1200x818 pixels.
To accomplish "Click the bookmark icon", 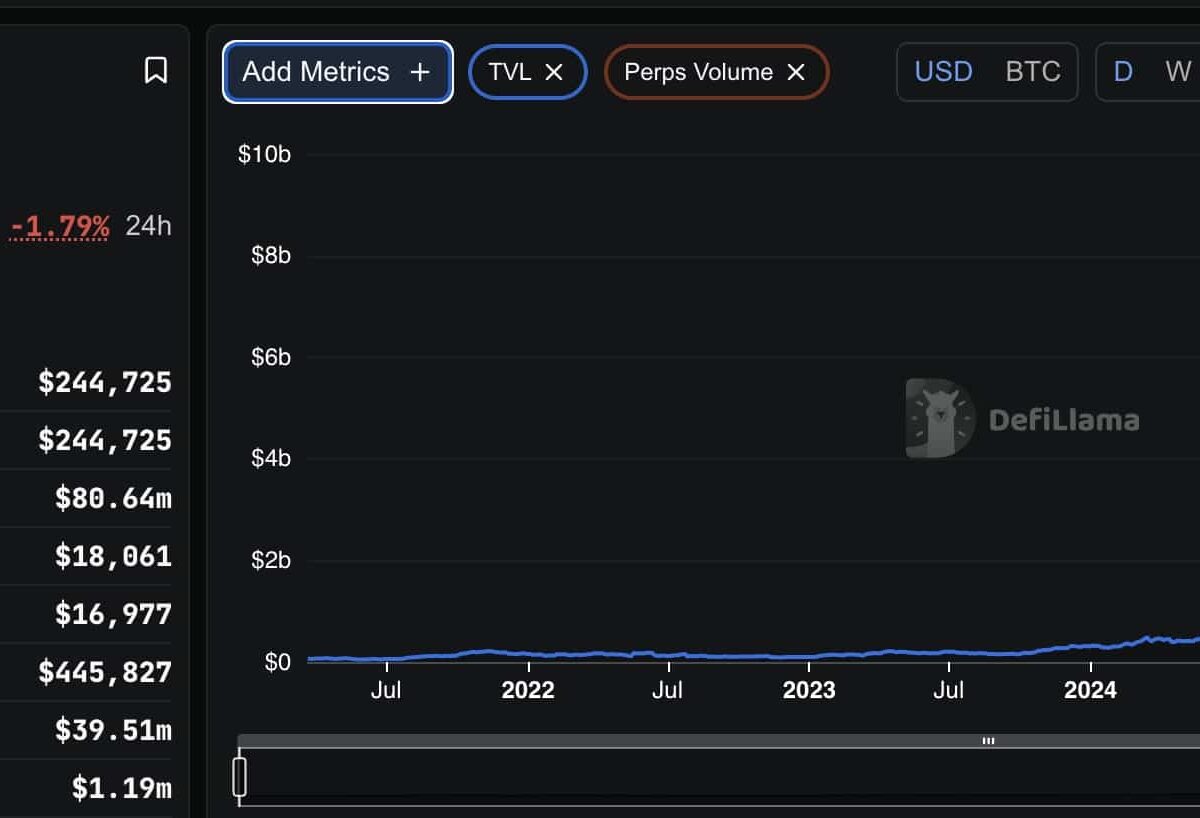I will (x=155, y=71).
